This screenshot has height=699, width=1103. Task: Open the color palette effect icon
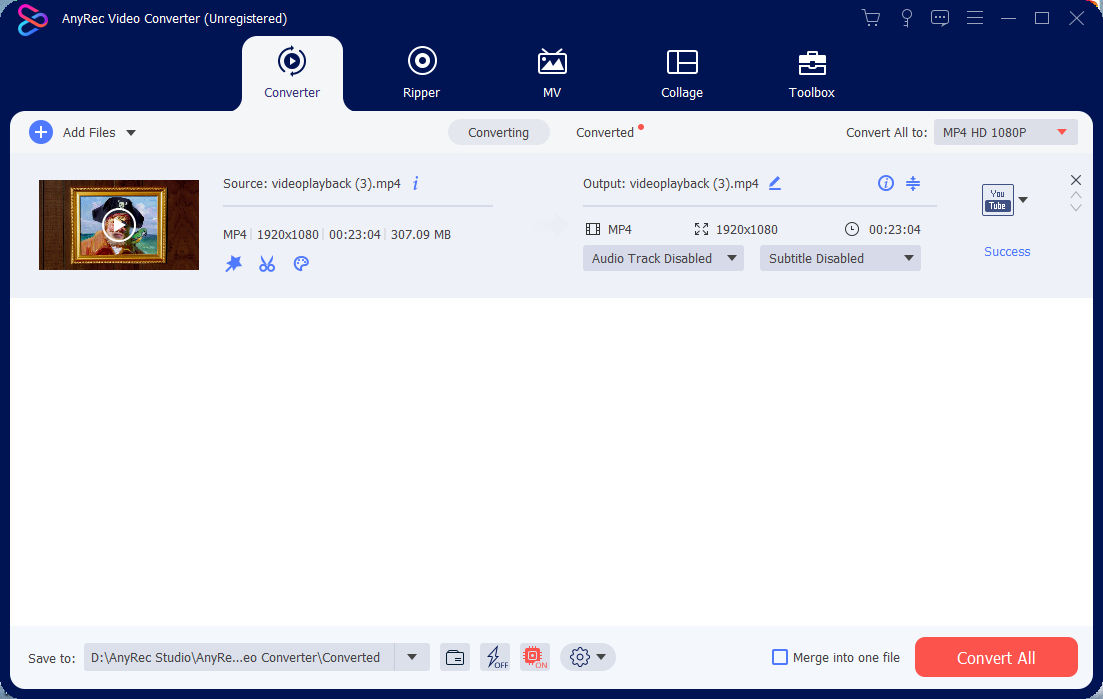pos(301,264)
